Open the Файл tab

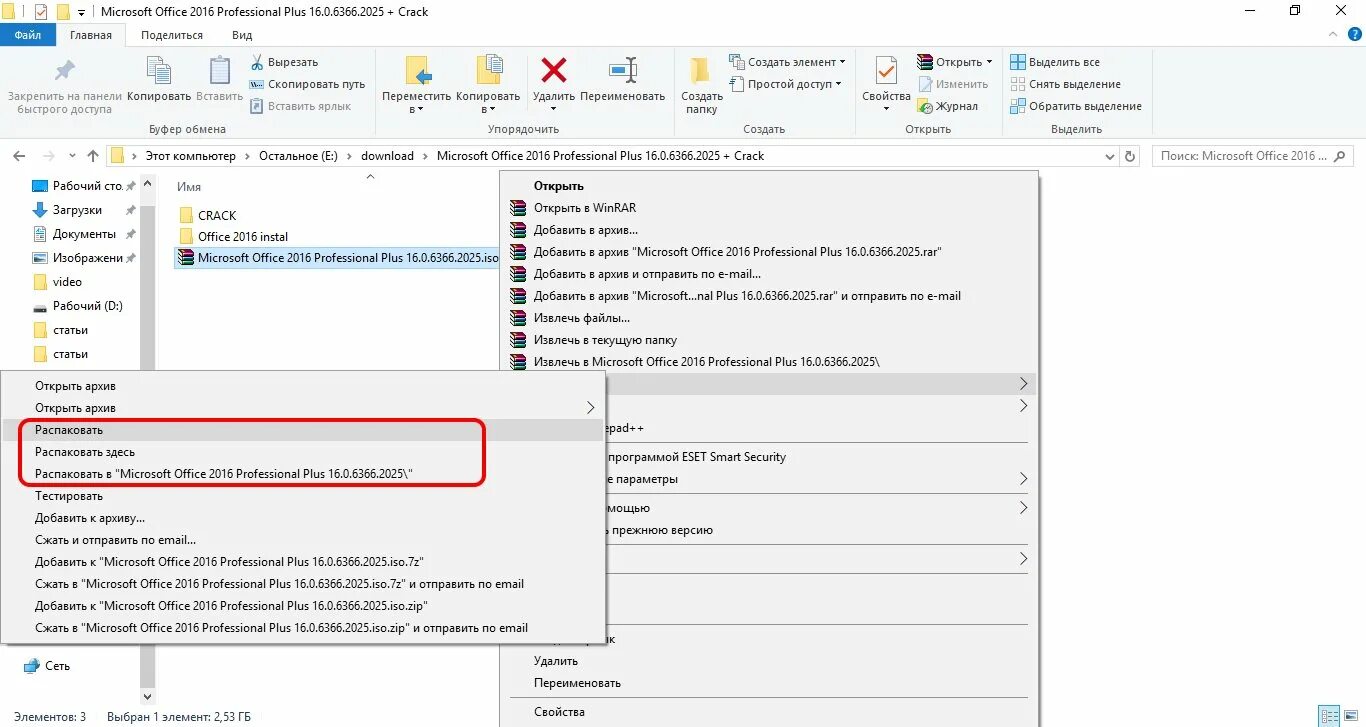point(28,35)
